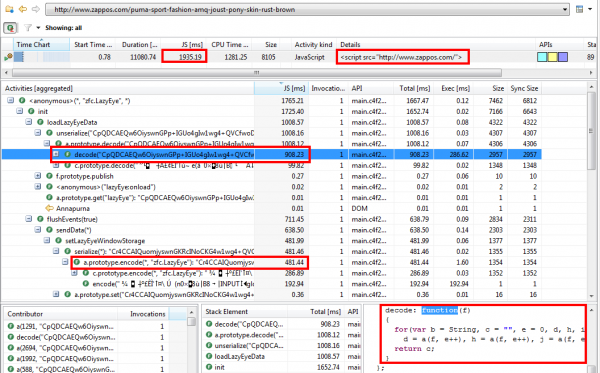Click the green icon of f.prototype.publish row
This screenshot has width=600, height=373.
click(49, 176)
